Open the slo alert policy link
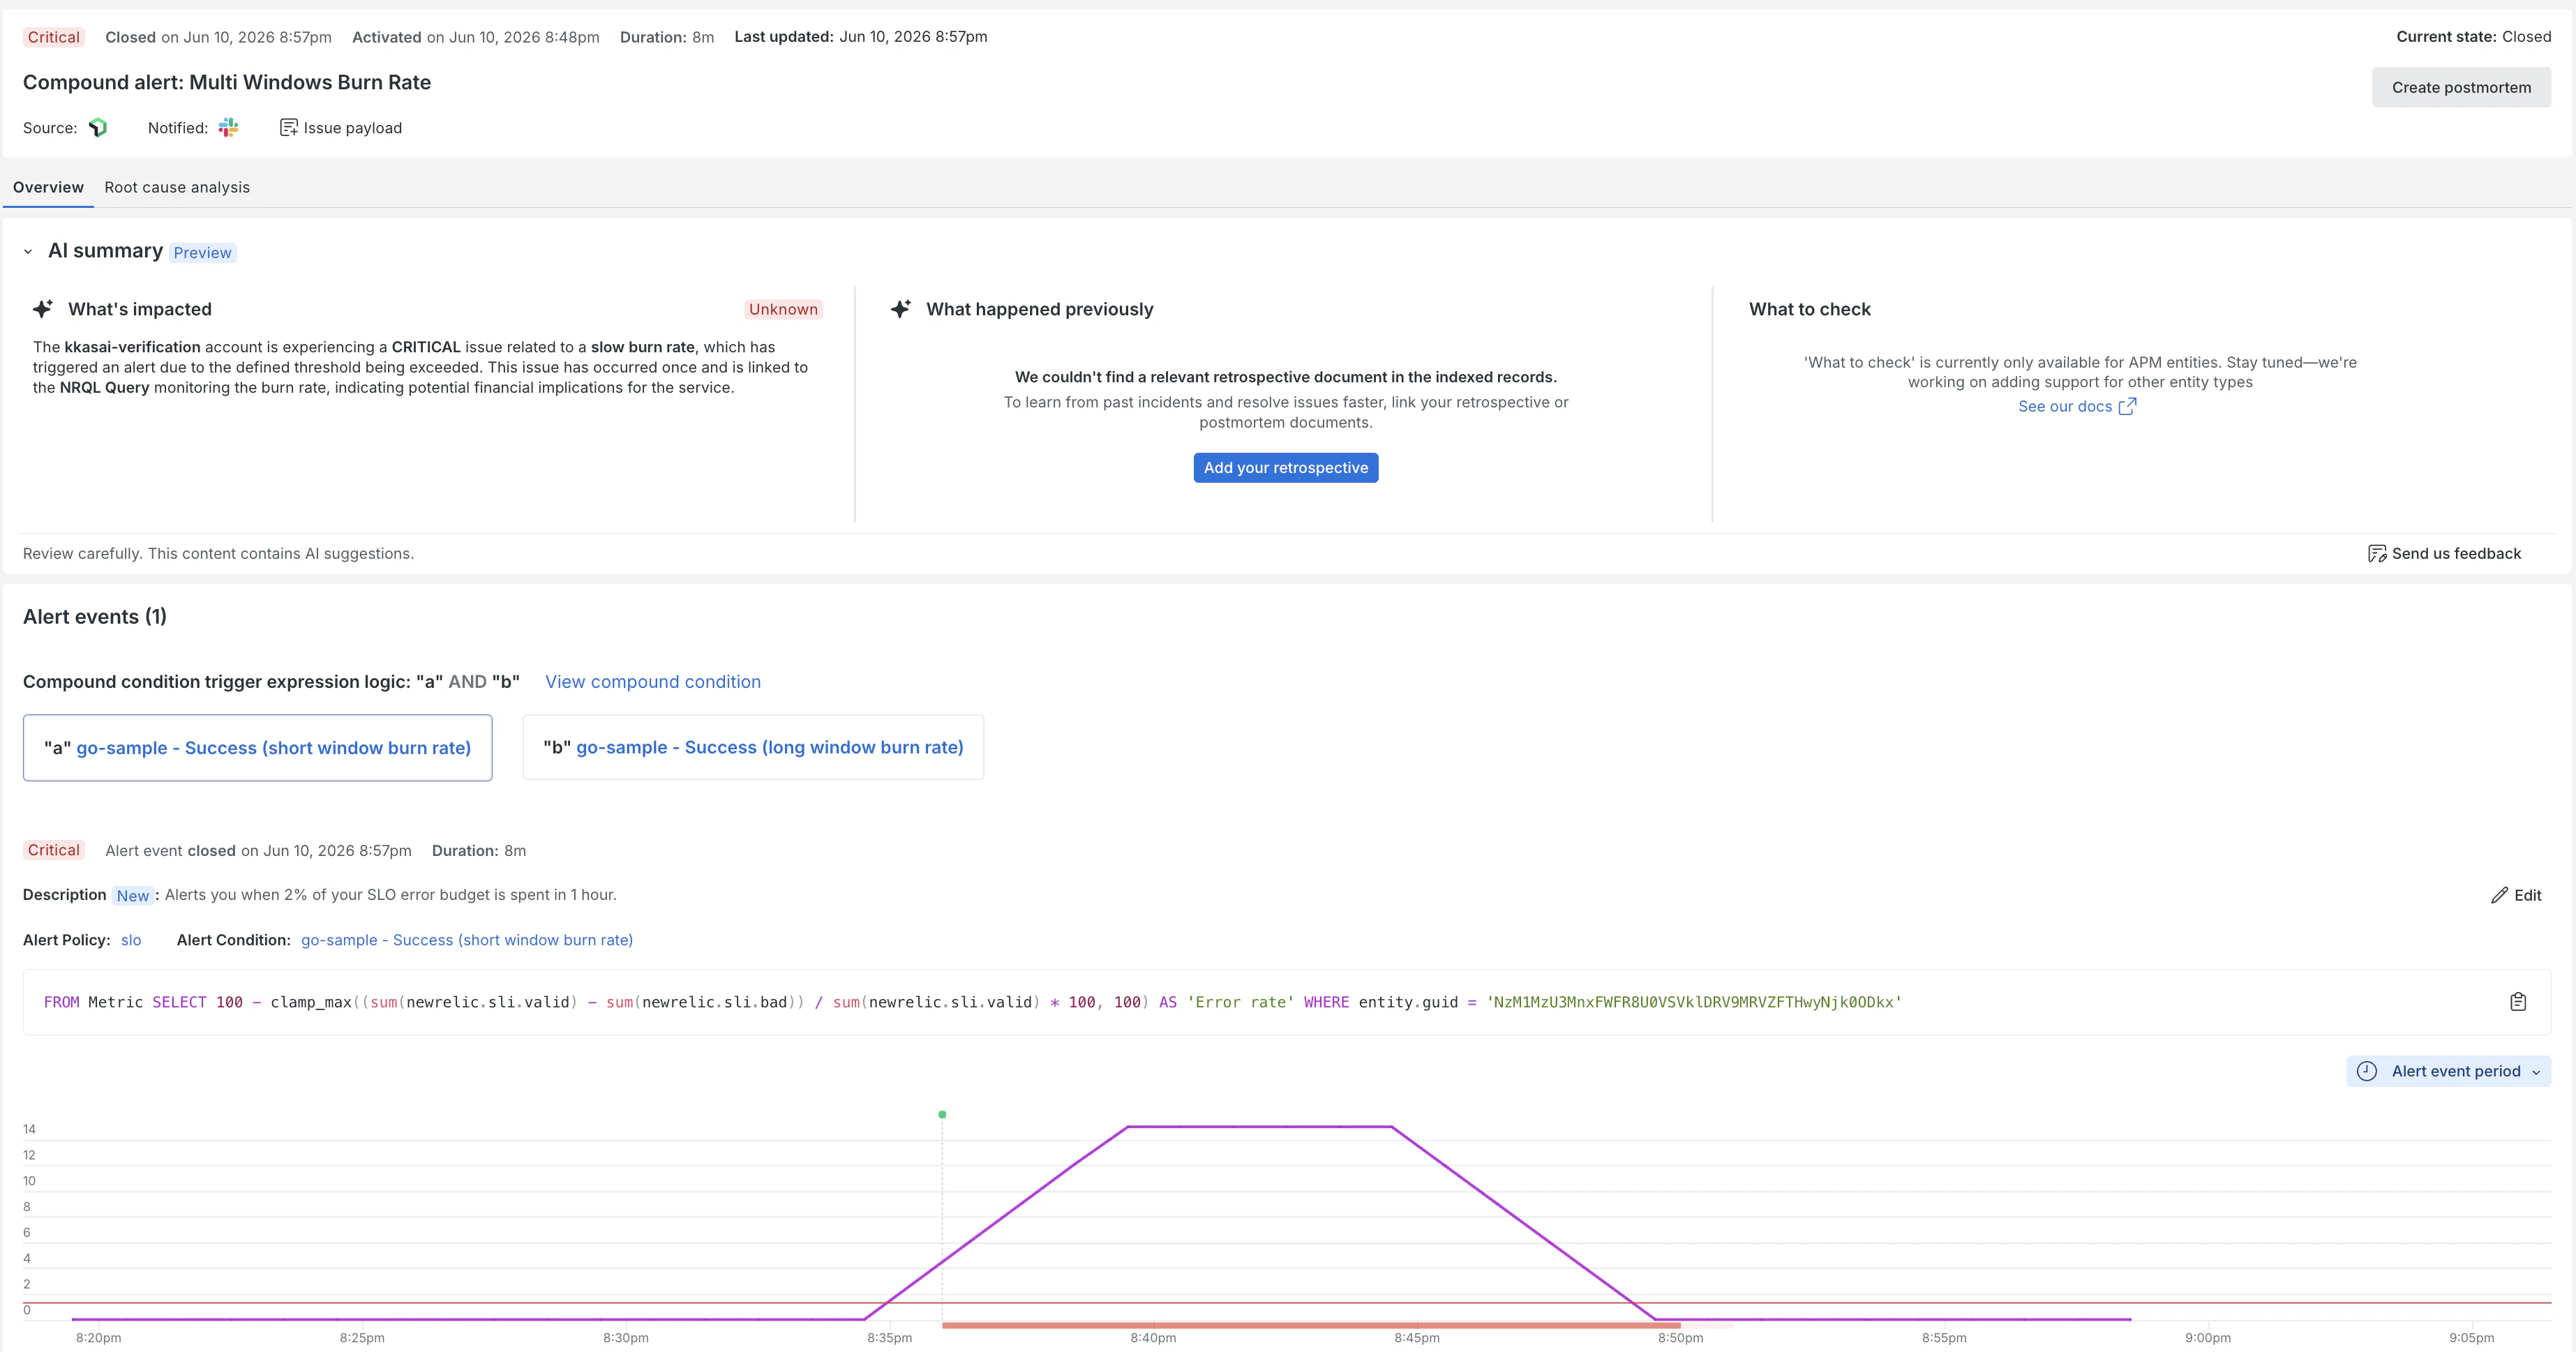This screenshot has width=2576, height=1352. coord(131,940)
